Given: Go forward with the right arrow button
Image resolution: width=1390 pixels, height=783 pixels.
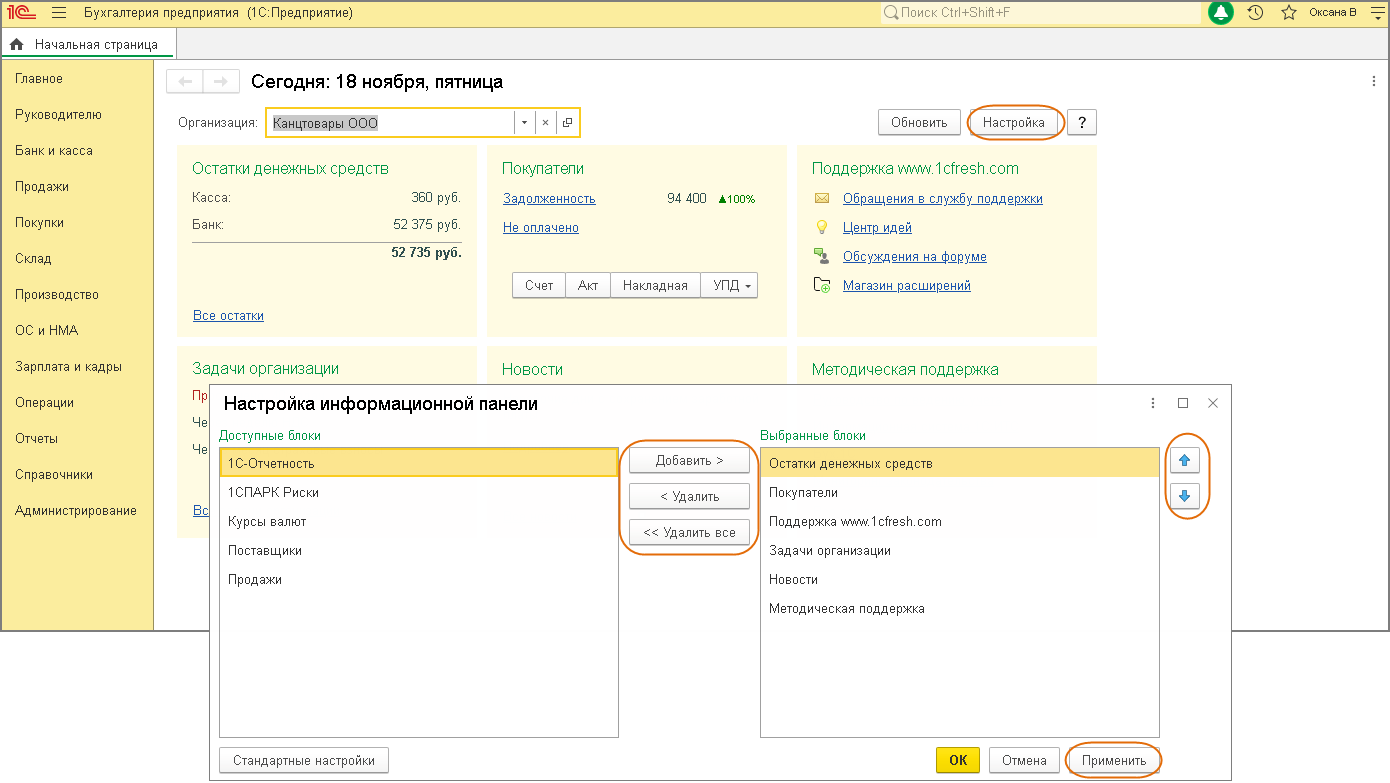Looking at the screenshot, I should [x=221, y=82].
